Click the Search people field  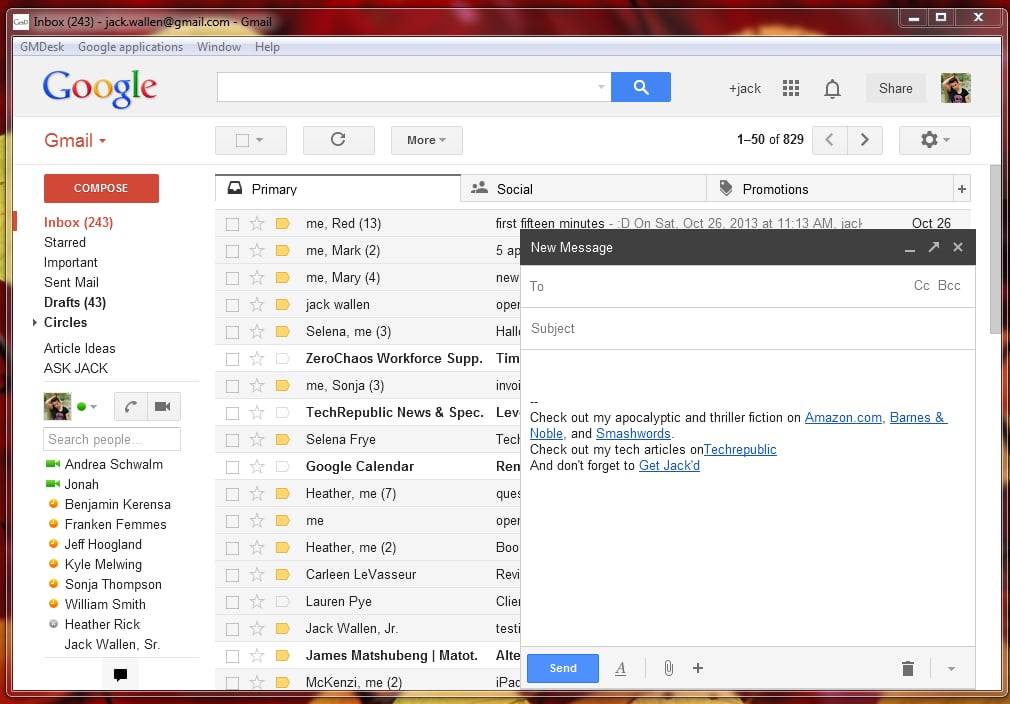pyautogui.click(x=112, y=439)
